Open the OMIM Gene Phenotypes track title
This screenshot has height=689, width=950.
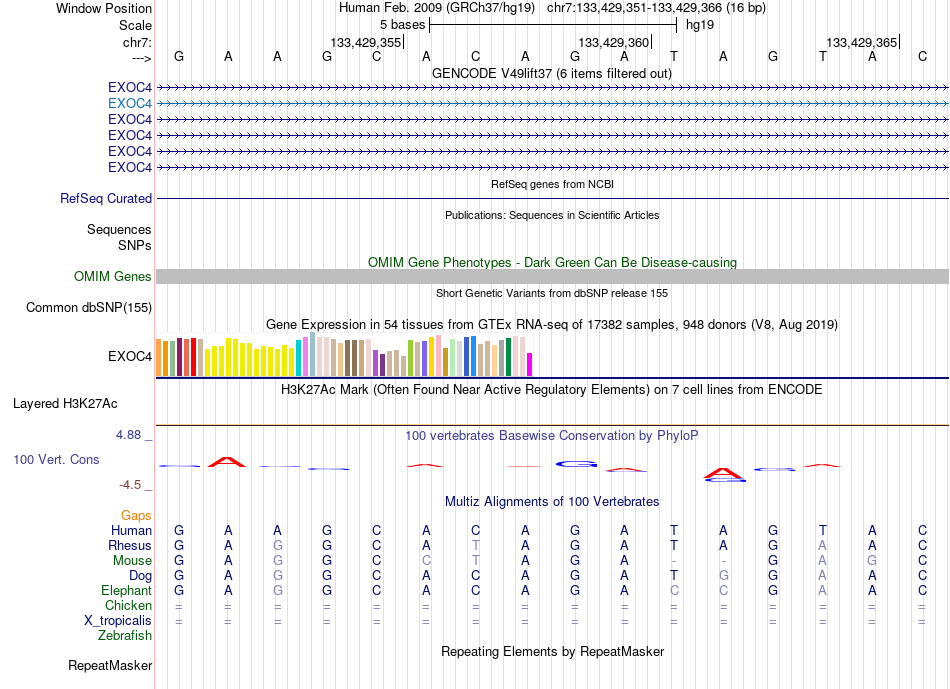pos(552,262)
